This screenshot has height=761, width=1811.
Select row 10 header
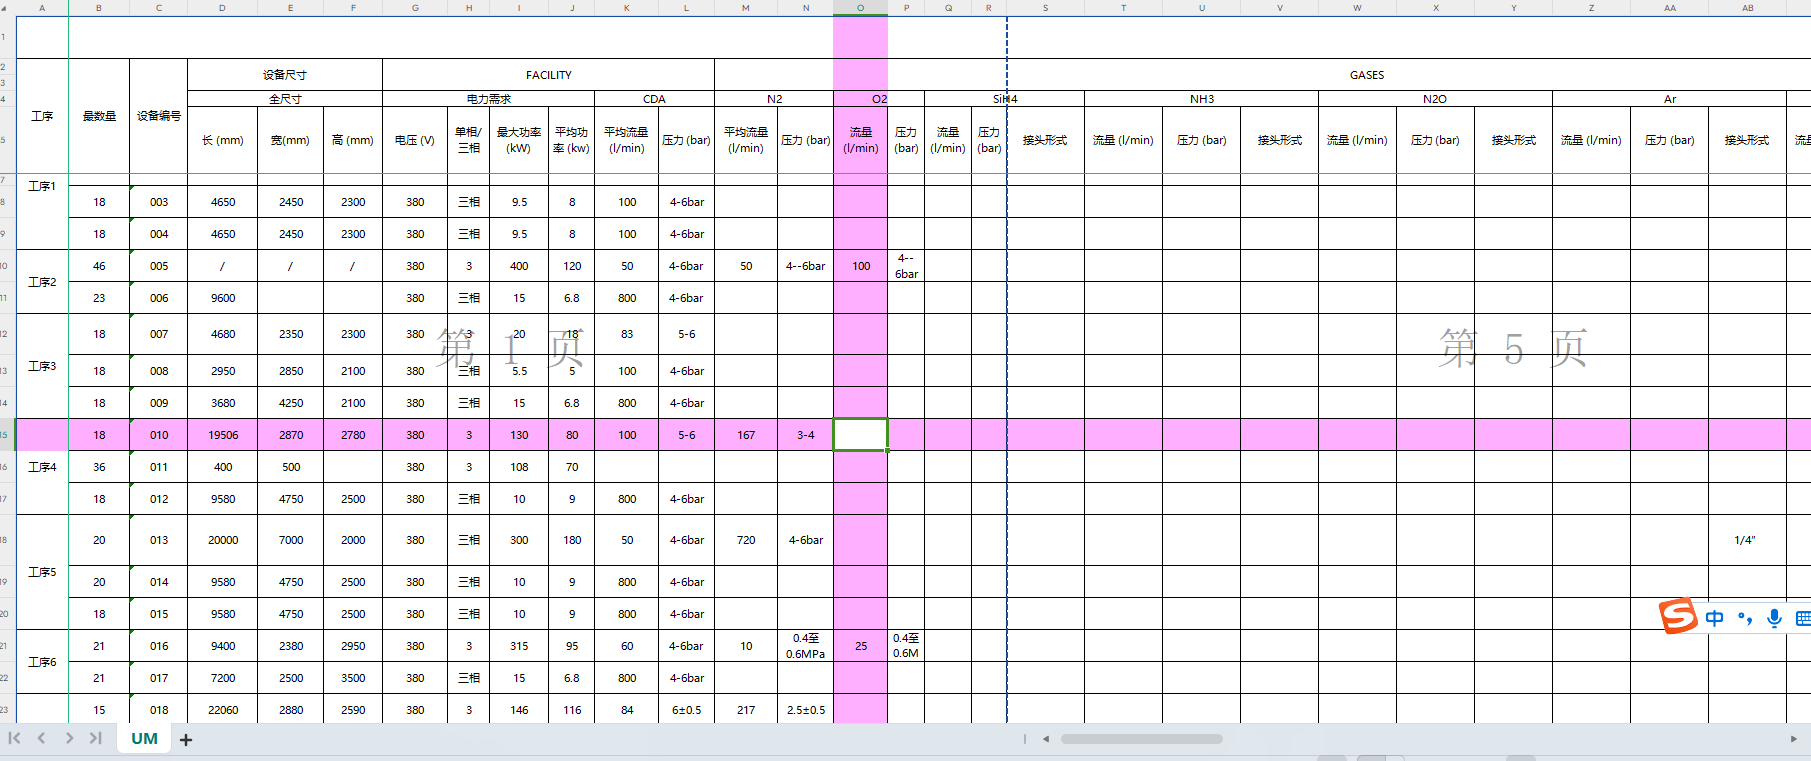pos(6,266)
